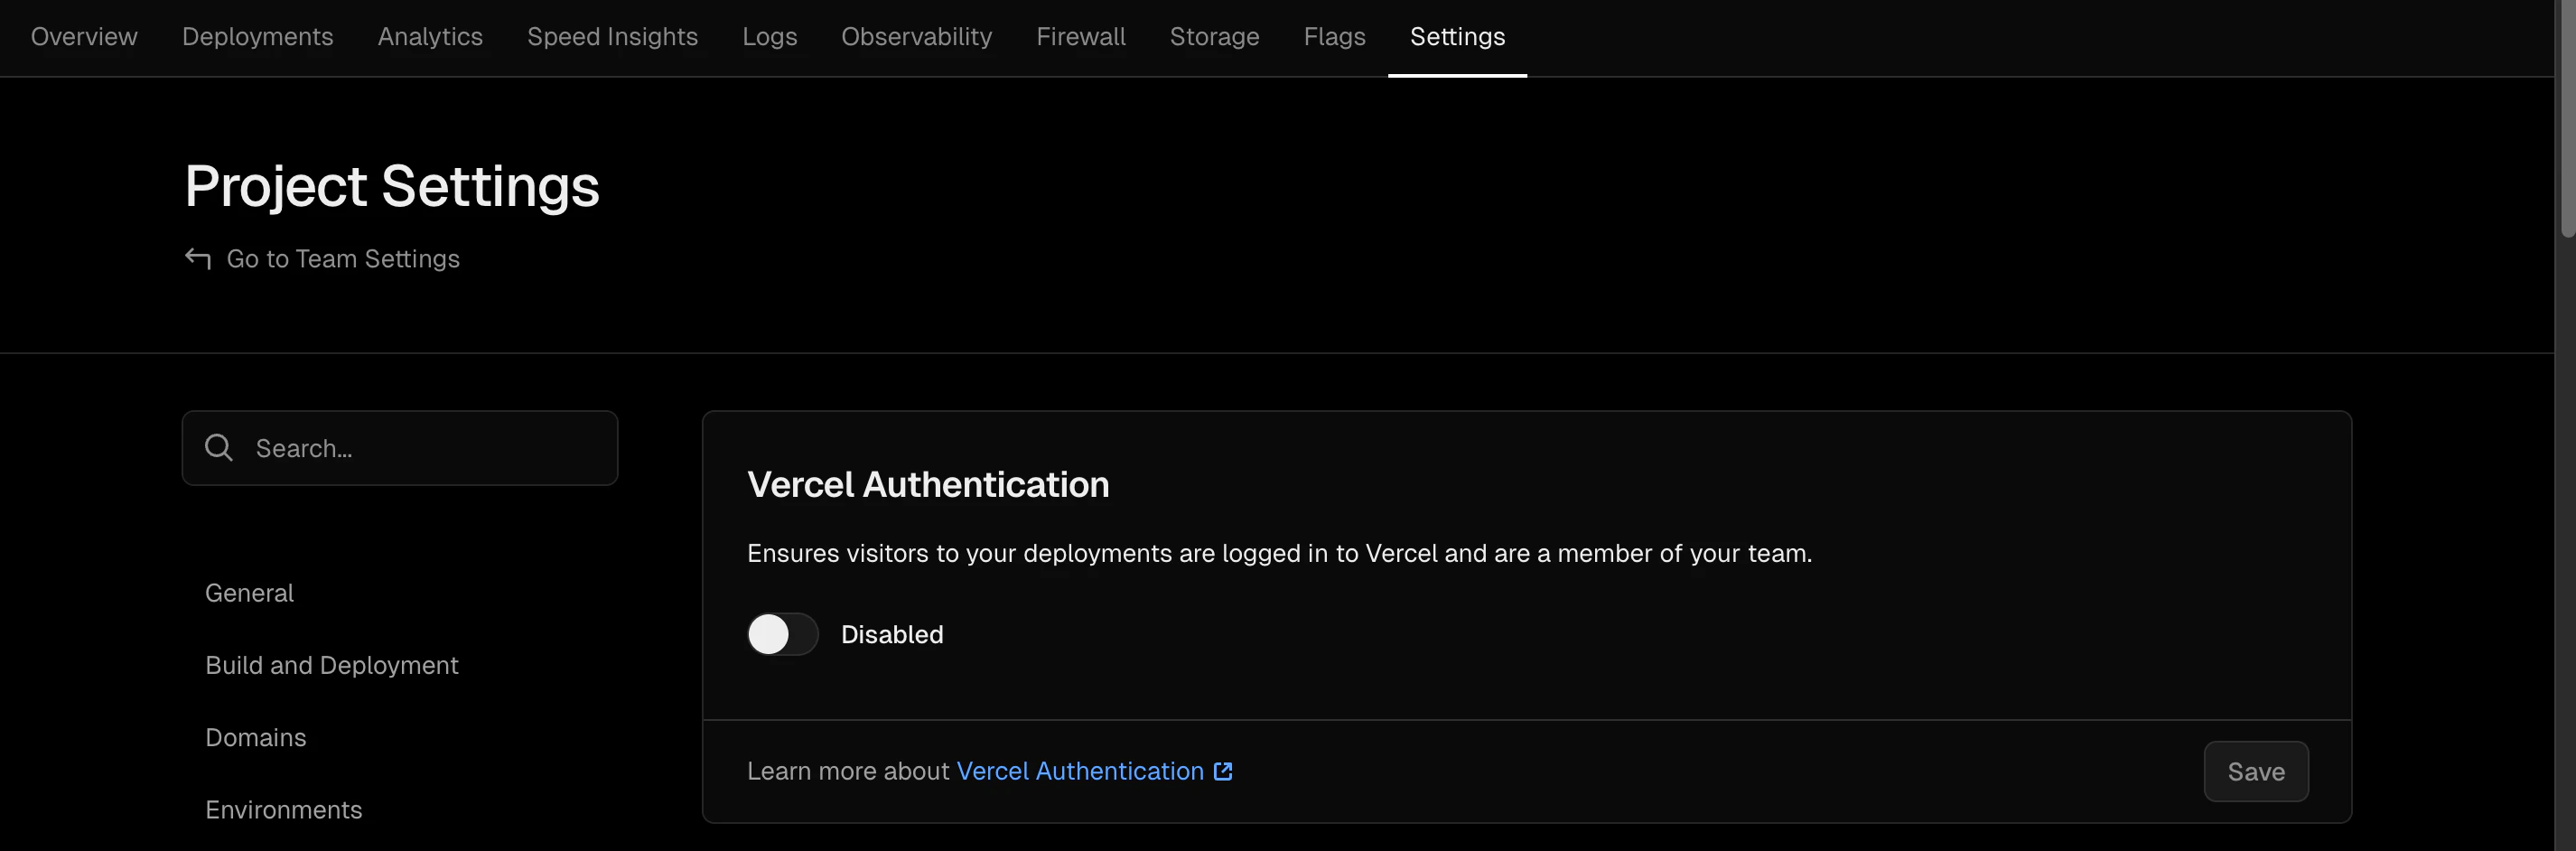View the Logs tab
The image size is (2576, 851).
pos(770,37)
